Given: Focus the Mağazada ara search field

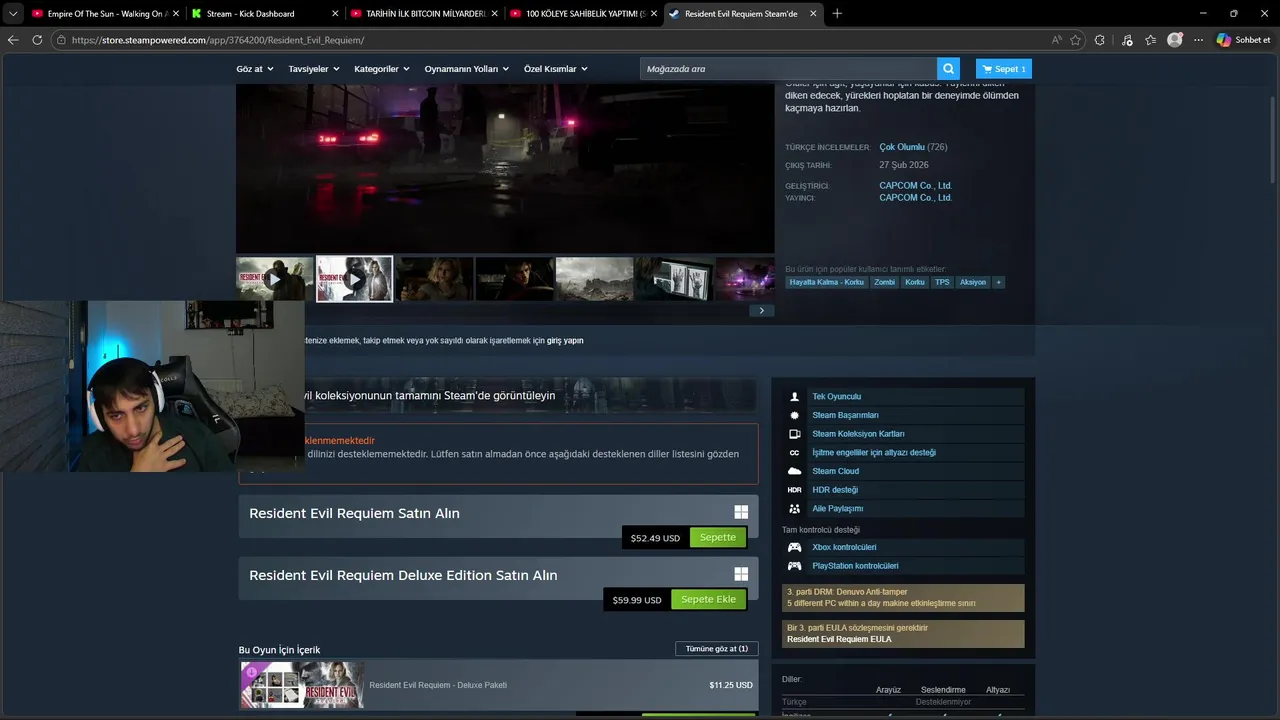Looking at the screenshot, I should click(788, 69).
